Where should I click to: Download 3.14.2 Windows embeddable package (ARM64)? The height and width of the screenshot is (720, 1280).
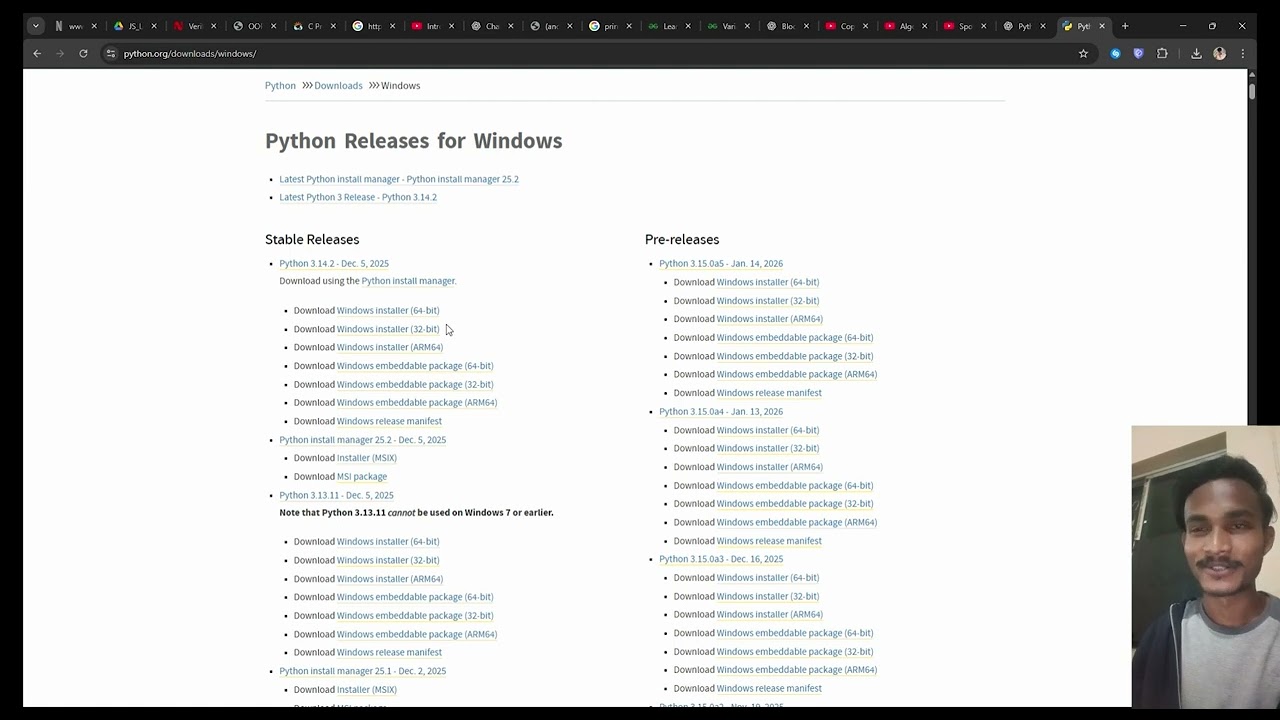(x=417, y=403)
